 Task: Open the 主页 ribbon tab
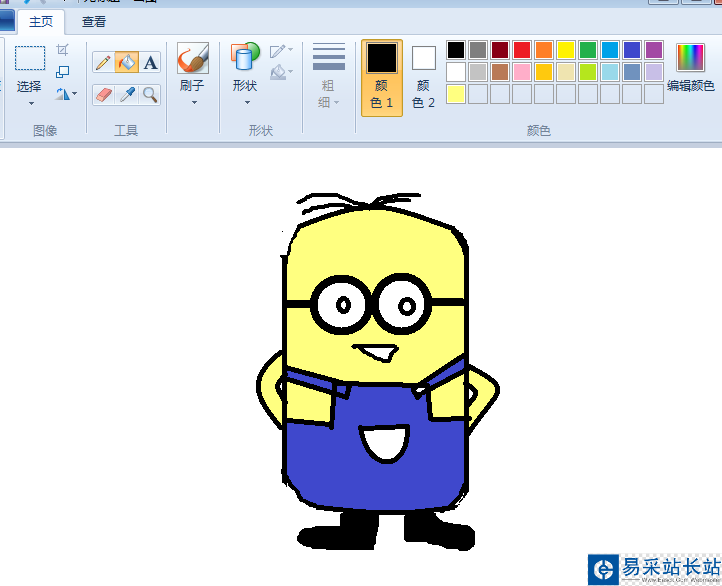tap(41, 21)
